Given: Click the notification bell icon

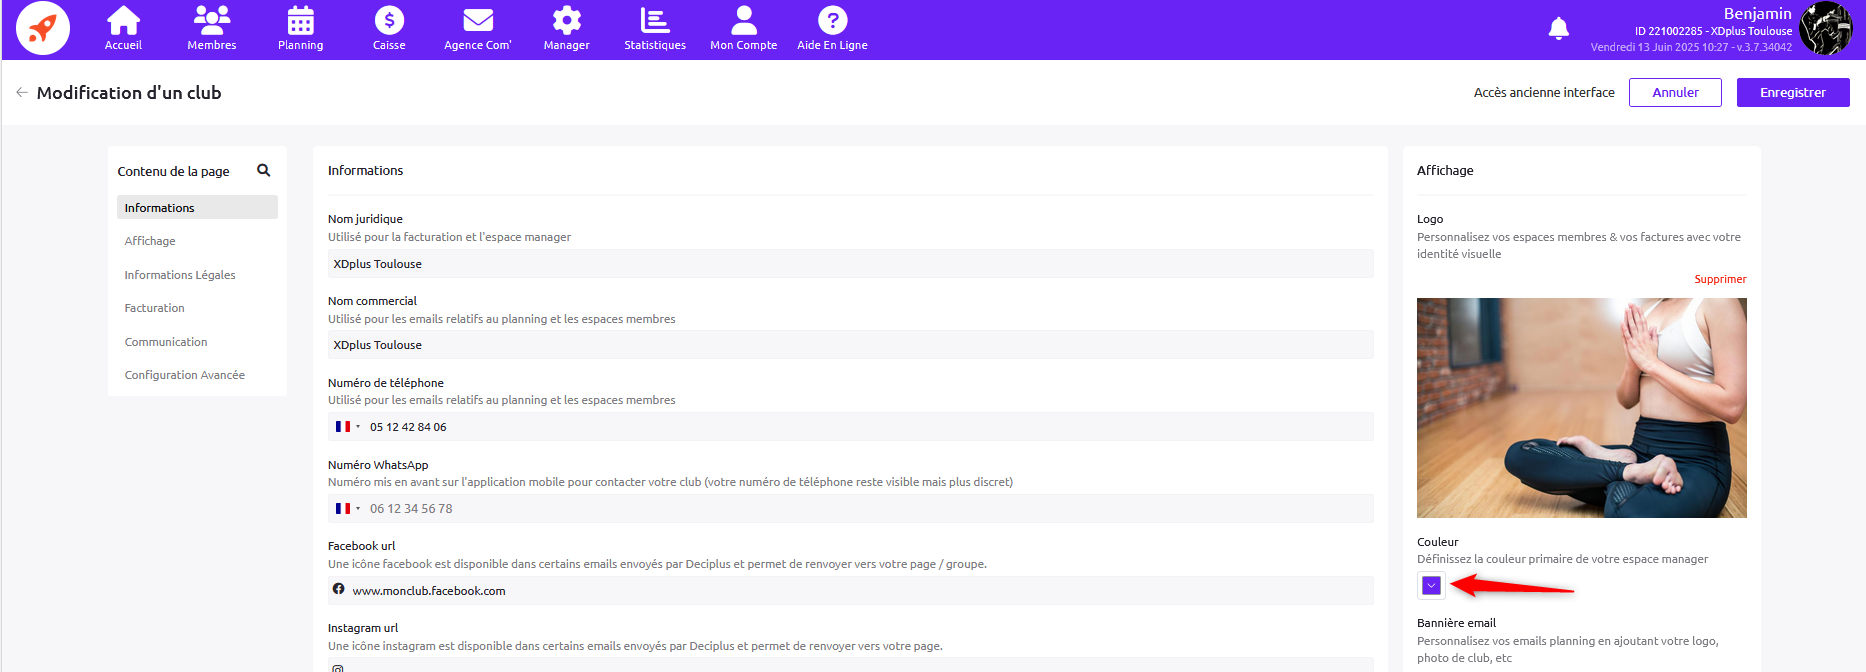Looking at the screenshot, I should 1558,29.
